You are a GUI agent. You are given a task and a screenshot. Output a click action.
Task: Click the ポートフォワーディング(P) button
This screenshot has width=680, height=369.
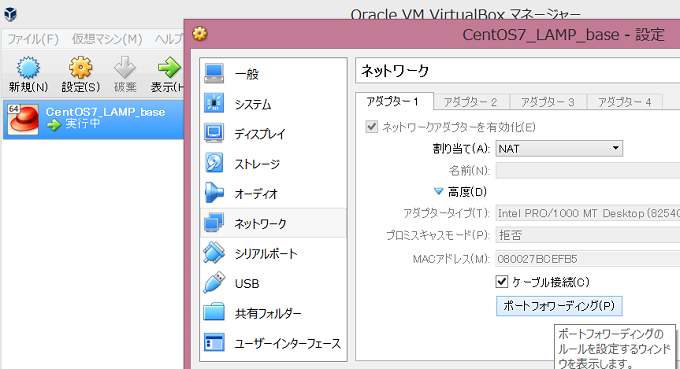[x=559, y=306]
